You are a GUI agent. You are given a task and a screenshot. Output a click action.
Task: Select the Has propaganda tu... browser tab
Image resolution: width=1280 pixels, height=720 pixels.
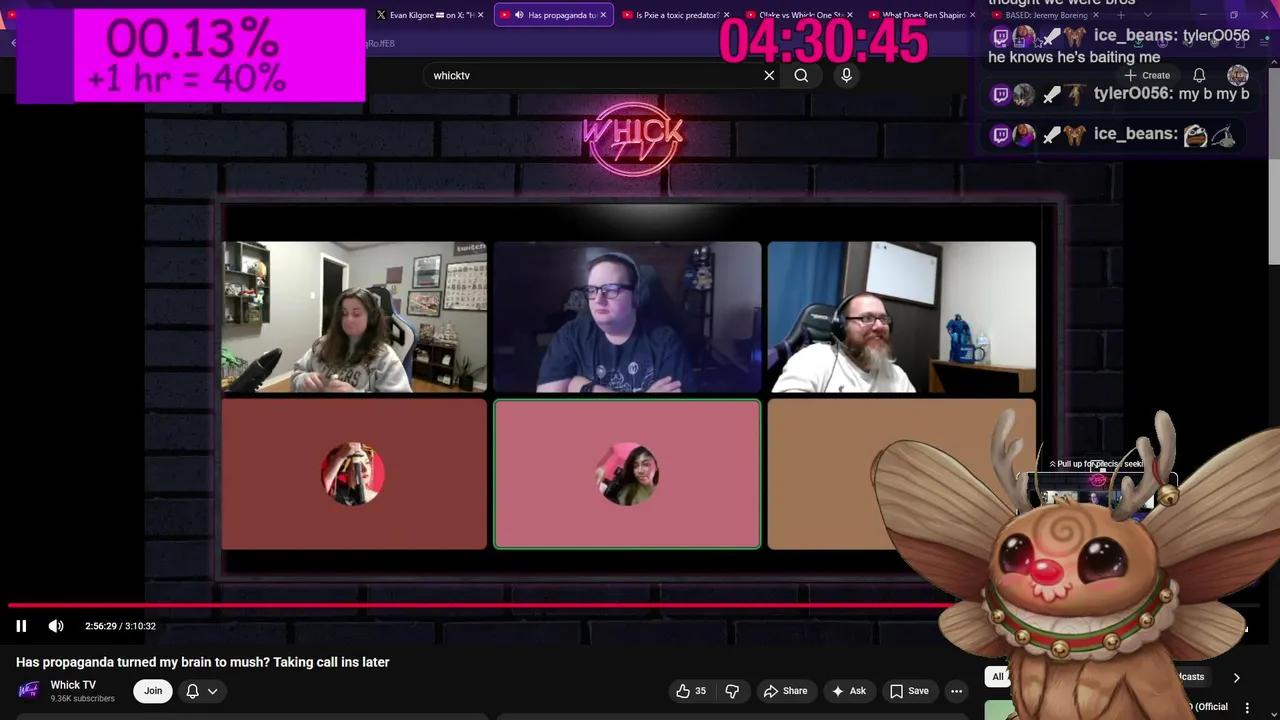pyautogui.click(x=553, y=15)
